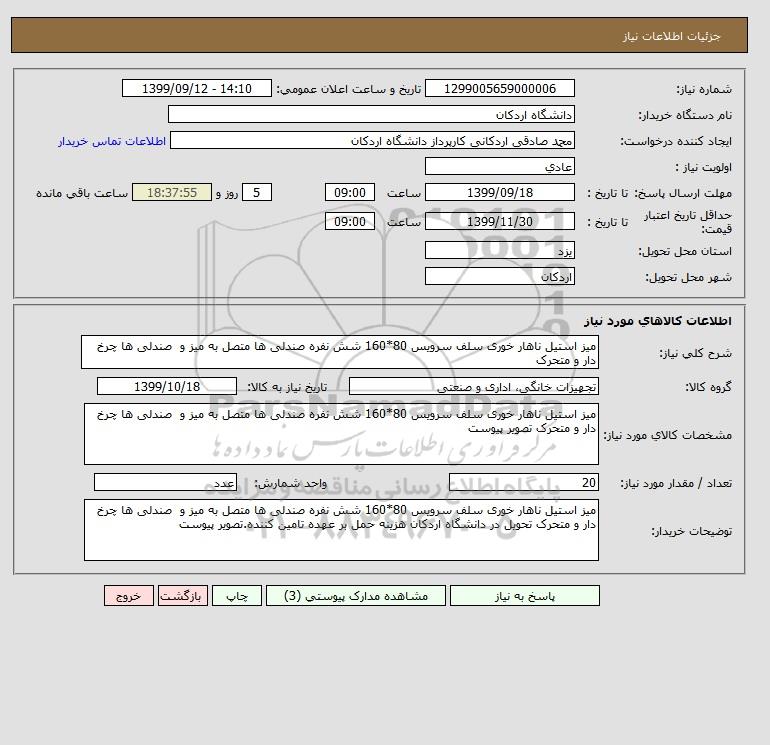
Task: Click the شرح کلی نیاز label
Action: [x=695, y=353]
